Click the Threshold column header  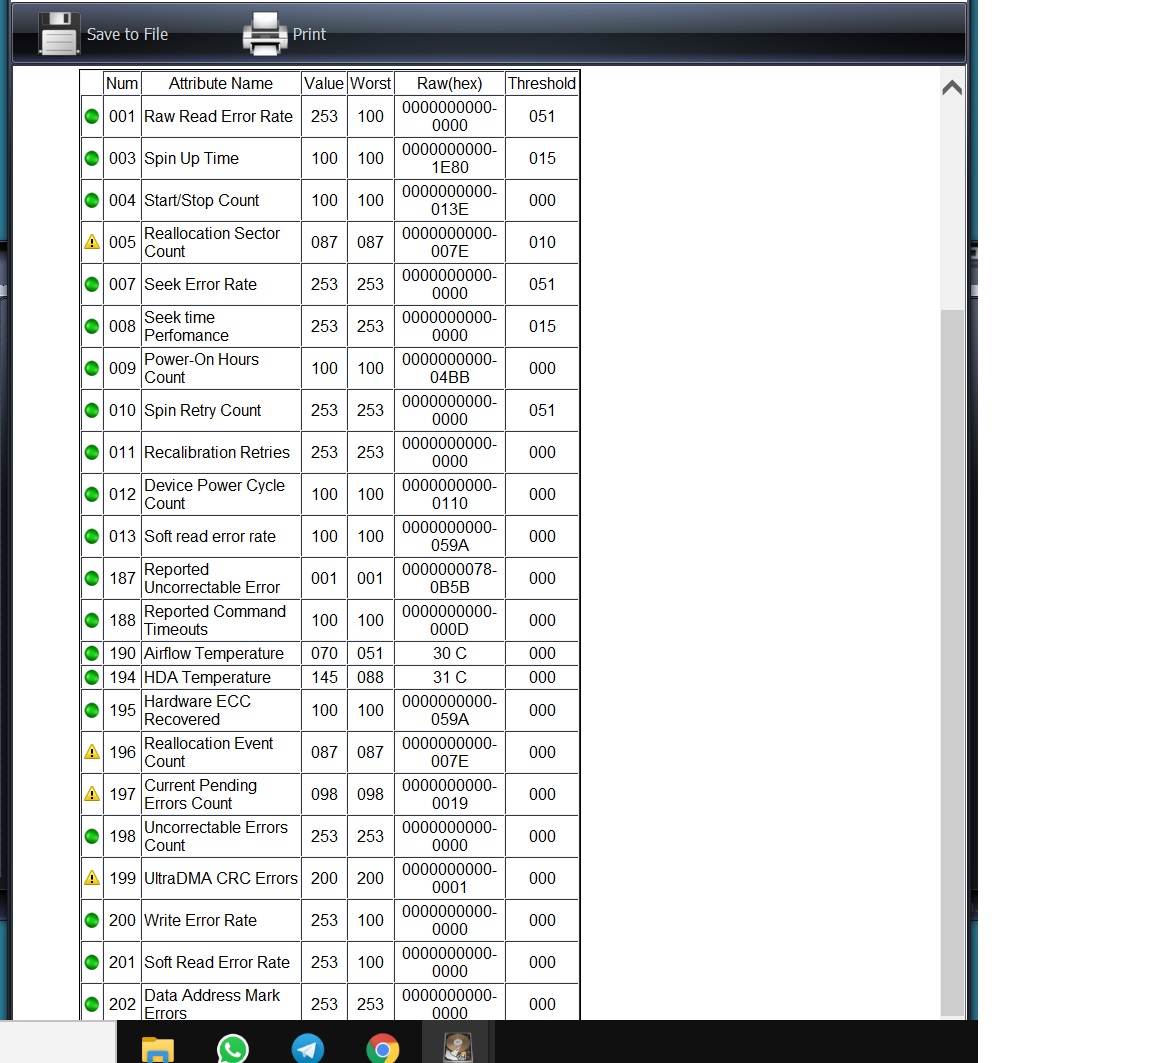pos(541,83)
